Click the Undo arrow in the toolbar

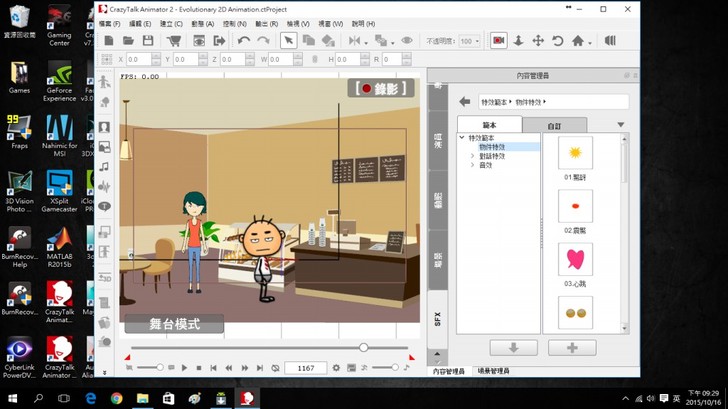point(244,41)
